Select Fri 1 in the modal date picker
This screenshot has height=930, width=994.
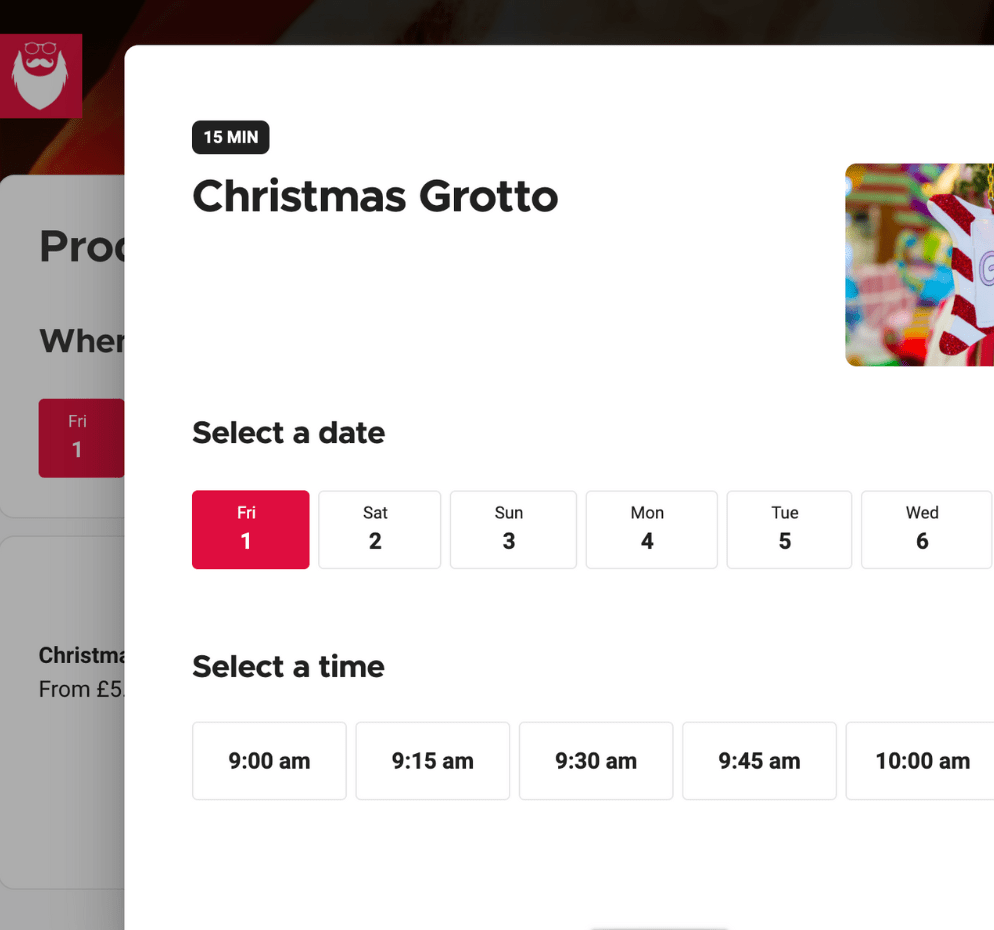250,529
